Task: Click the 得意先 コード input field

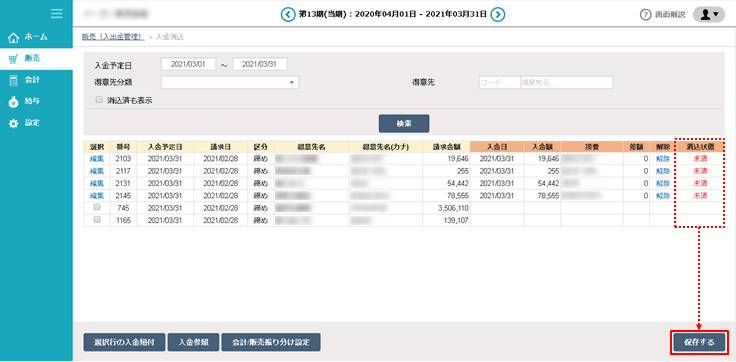Action: pyautogui.click(x=499, y=83)
